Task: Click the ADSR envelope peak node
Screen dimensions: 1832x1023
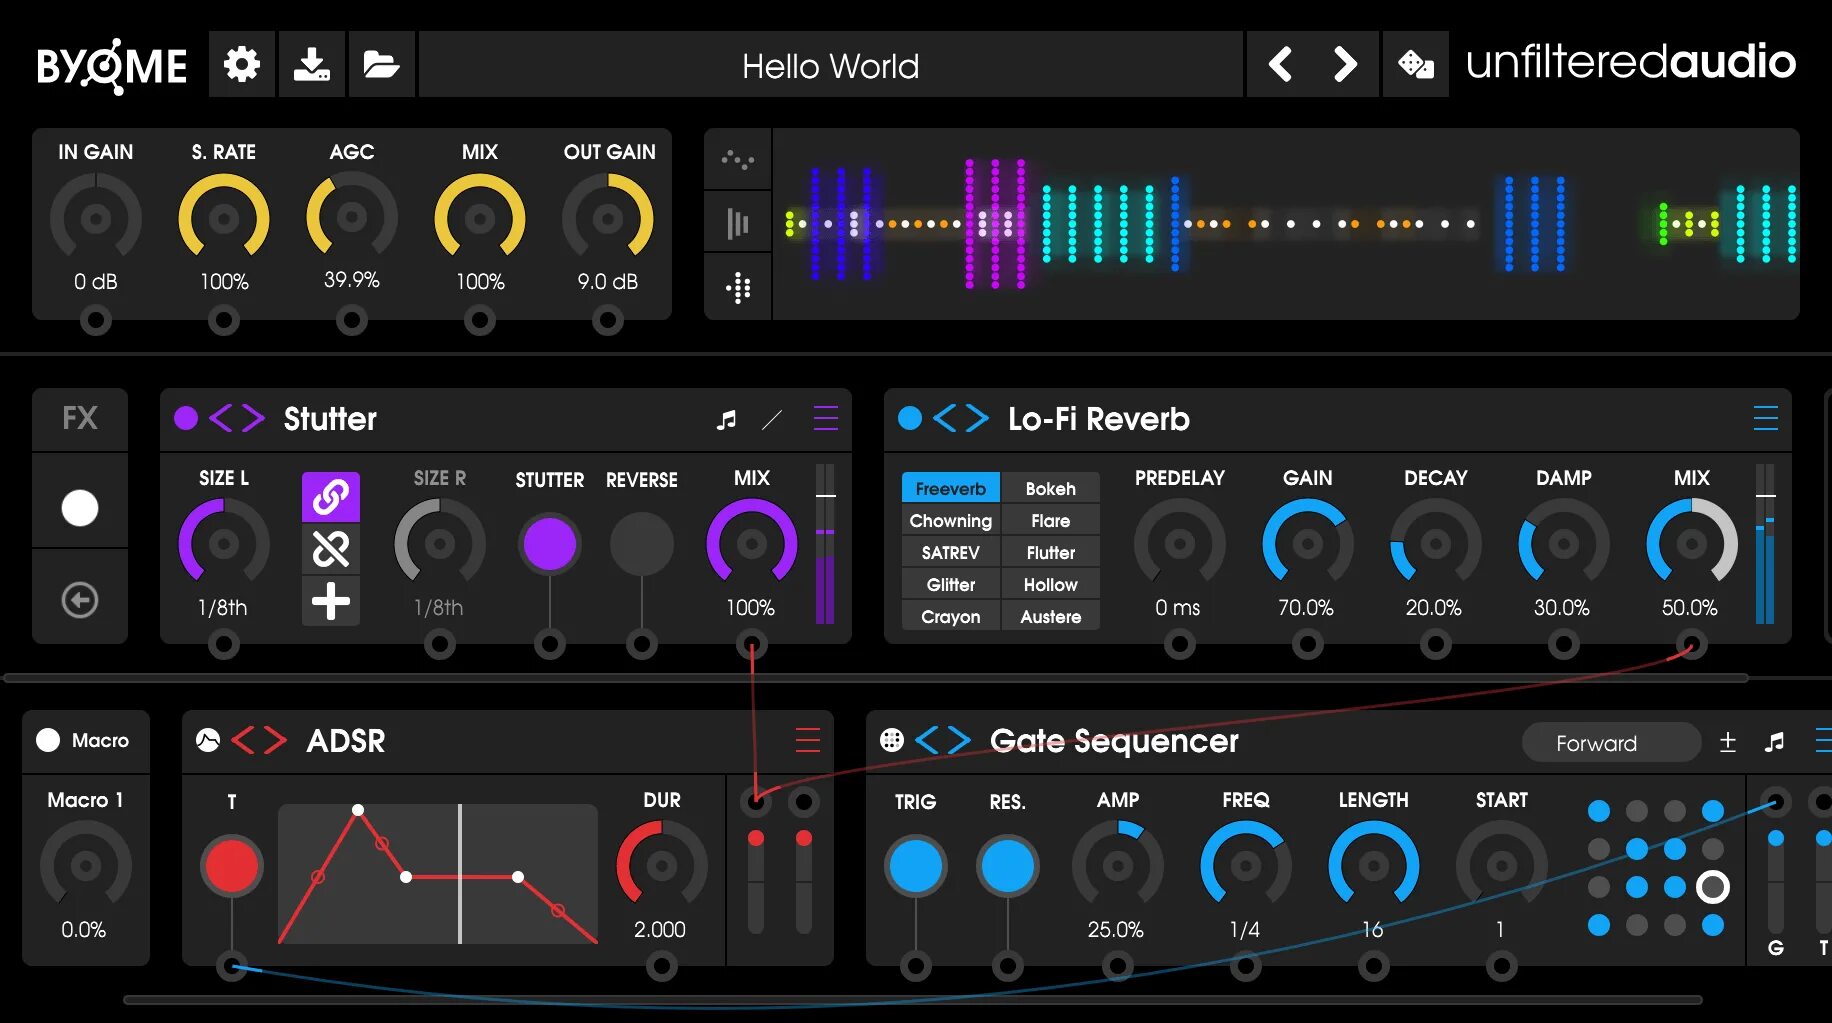Action: pyautogui.click(x=358, y=809)
